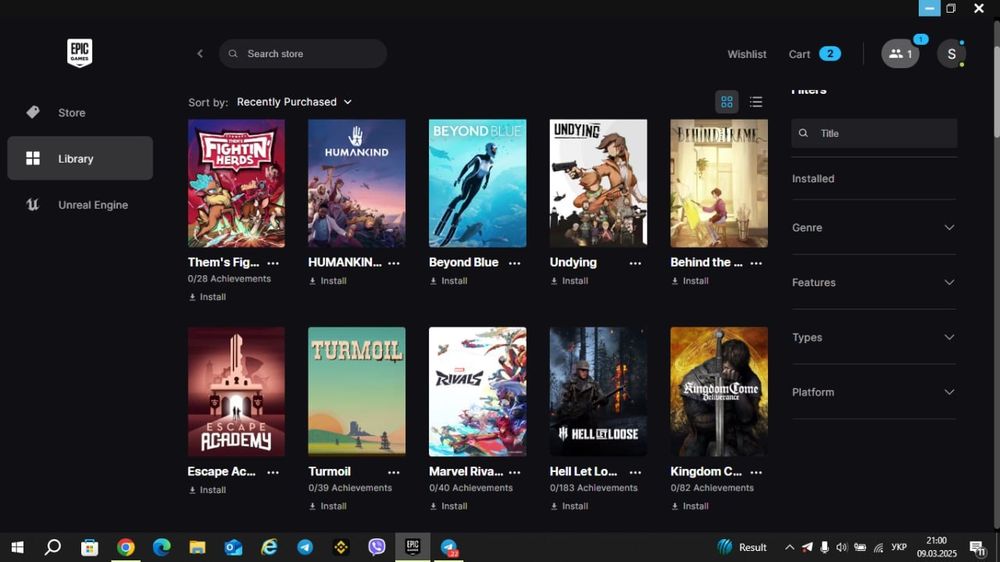Open more options for Beyond Blue

[x=514, y=263]
